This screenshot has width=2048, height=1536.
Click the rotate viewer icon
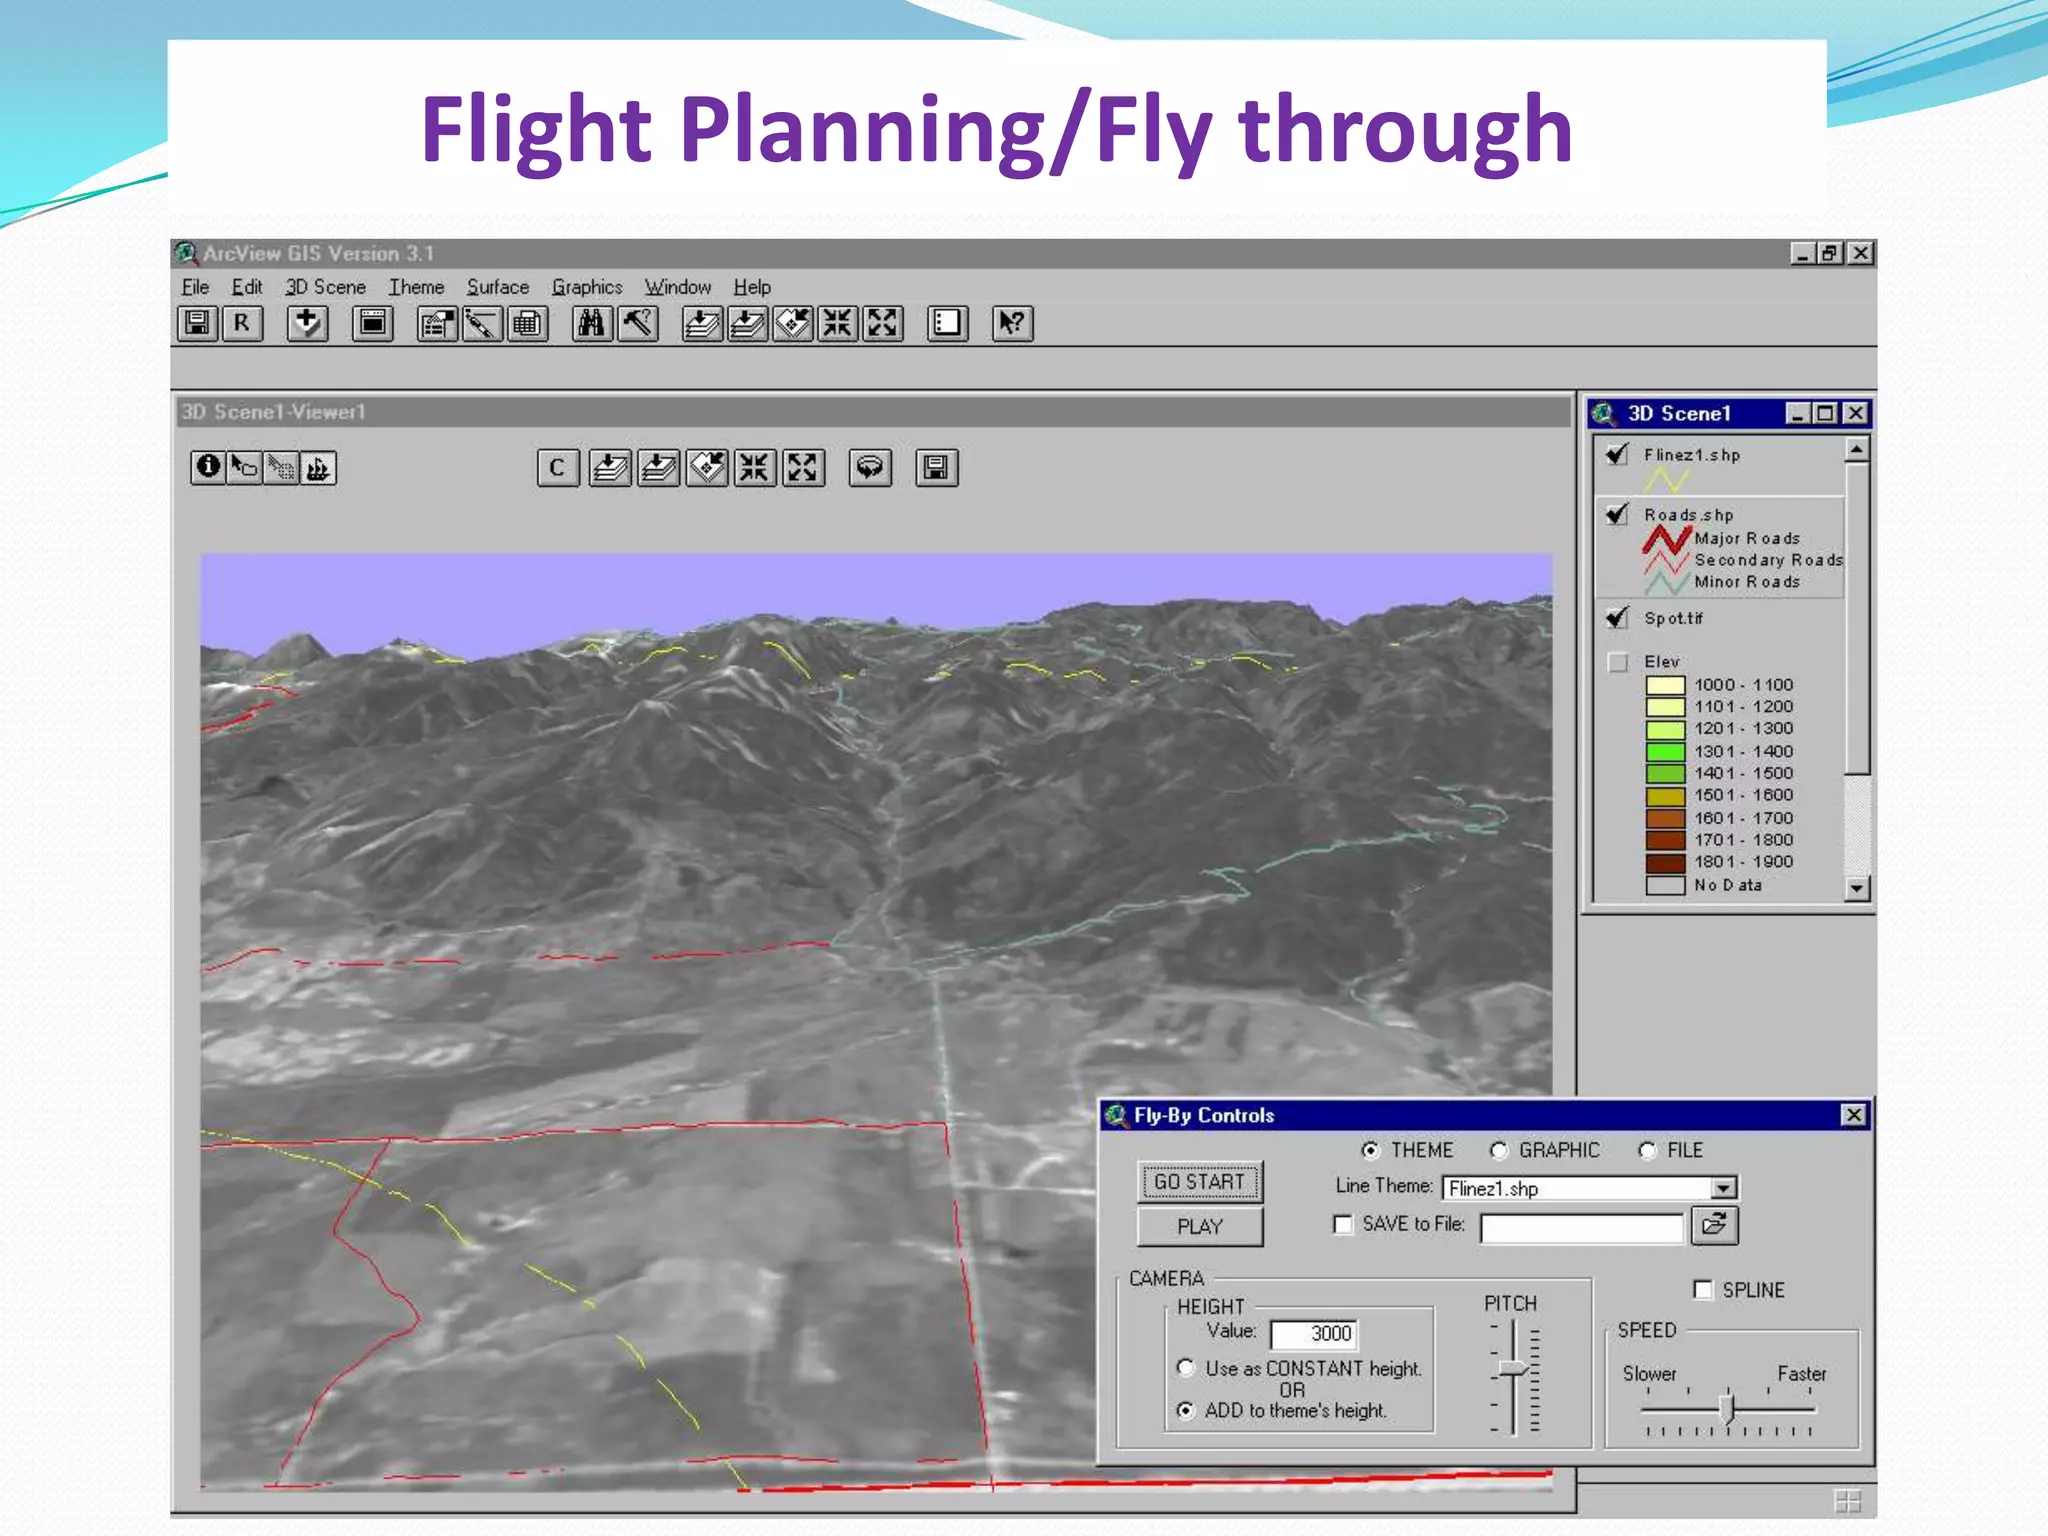pos(870,467)
